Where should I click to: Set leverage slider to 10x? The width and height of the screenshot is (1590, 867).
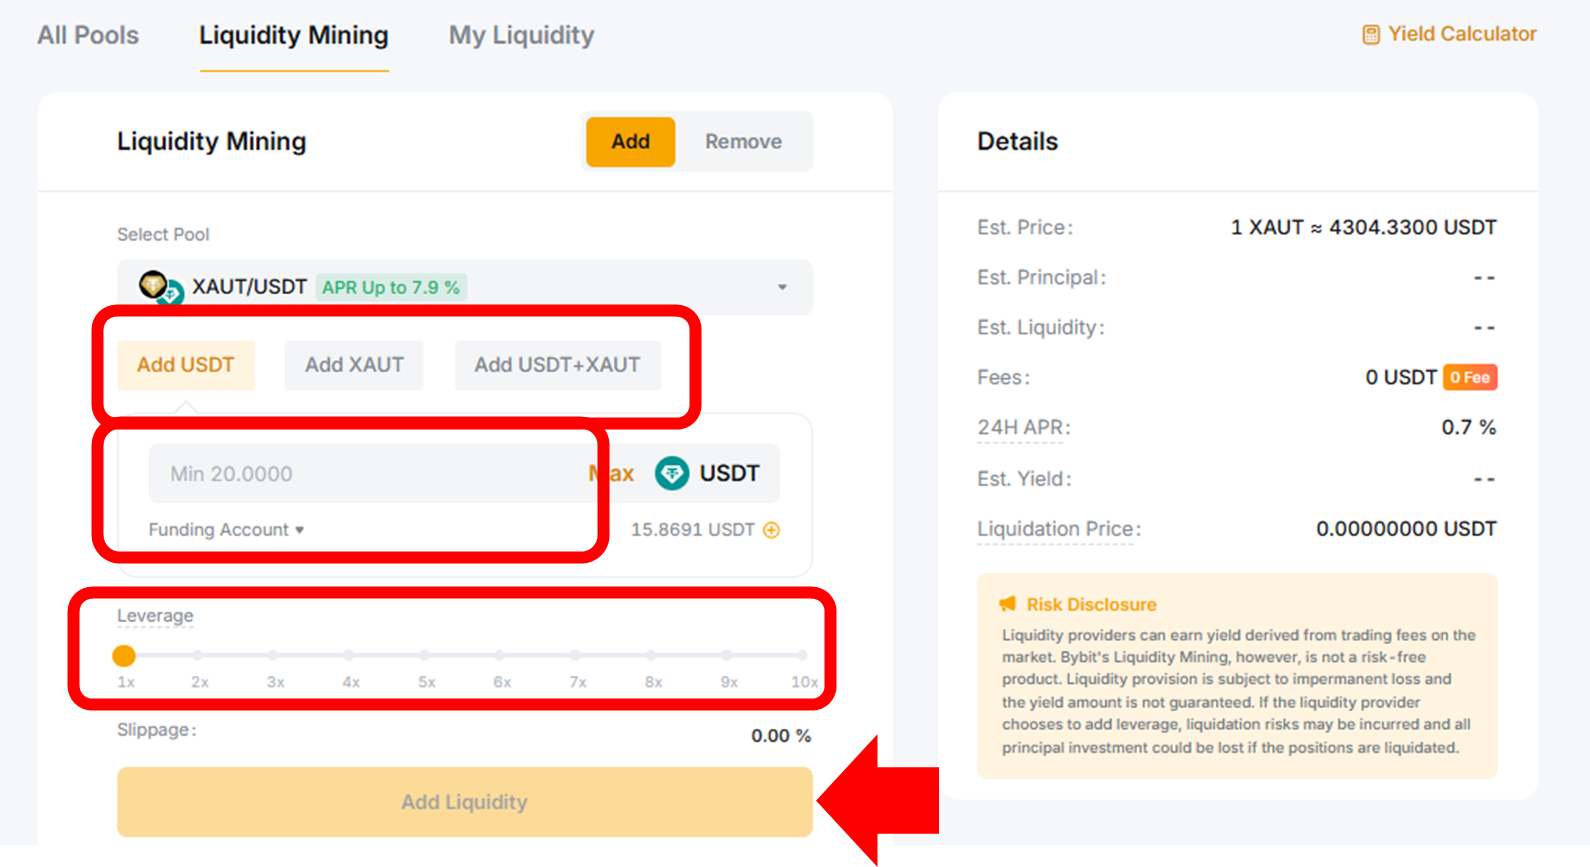802,656
